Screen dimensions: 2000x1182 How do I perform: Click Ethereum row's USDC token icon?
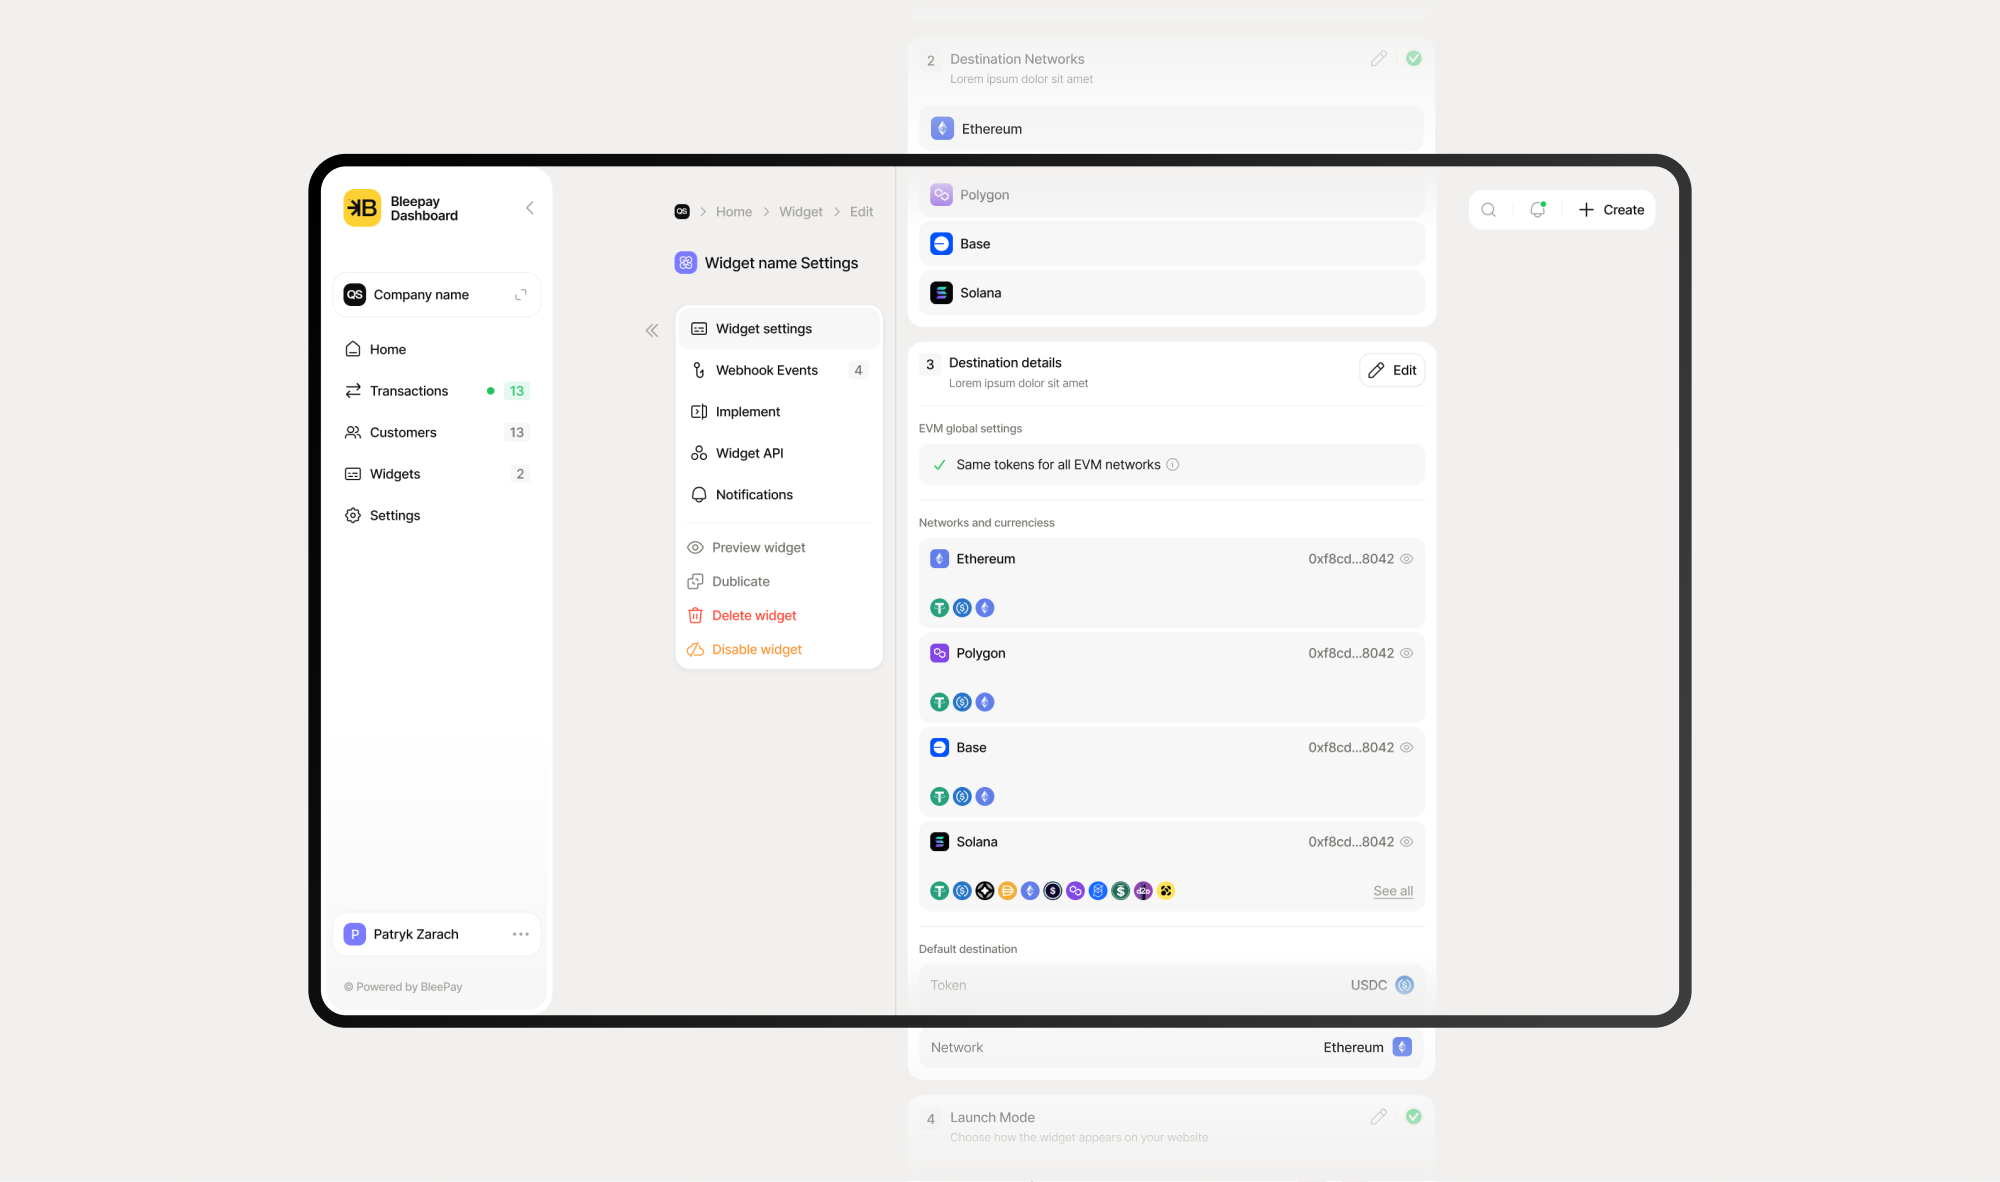[x=962, y=608]
